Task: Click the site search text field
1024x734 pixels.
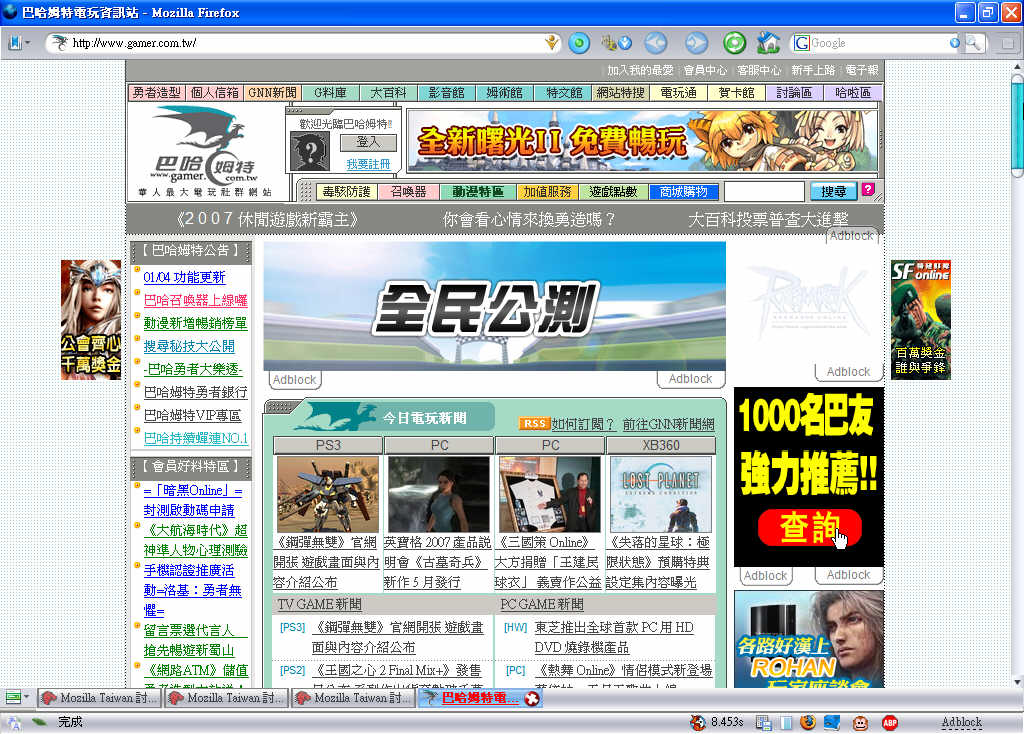Action: (764, 192)
